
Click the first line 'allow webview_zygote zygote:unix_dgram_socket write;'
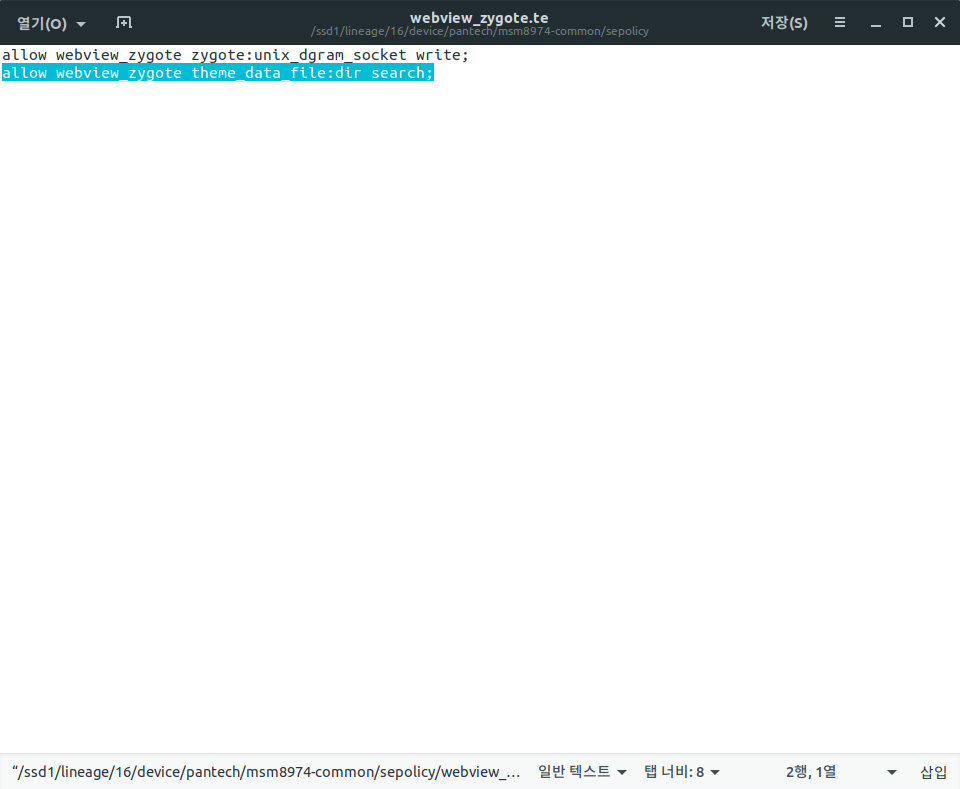tap(235, 55)
